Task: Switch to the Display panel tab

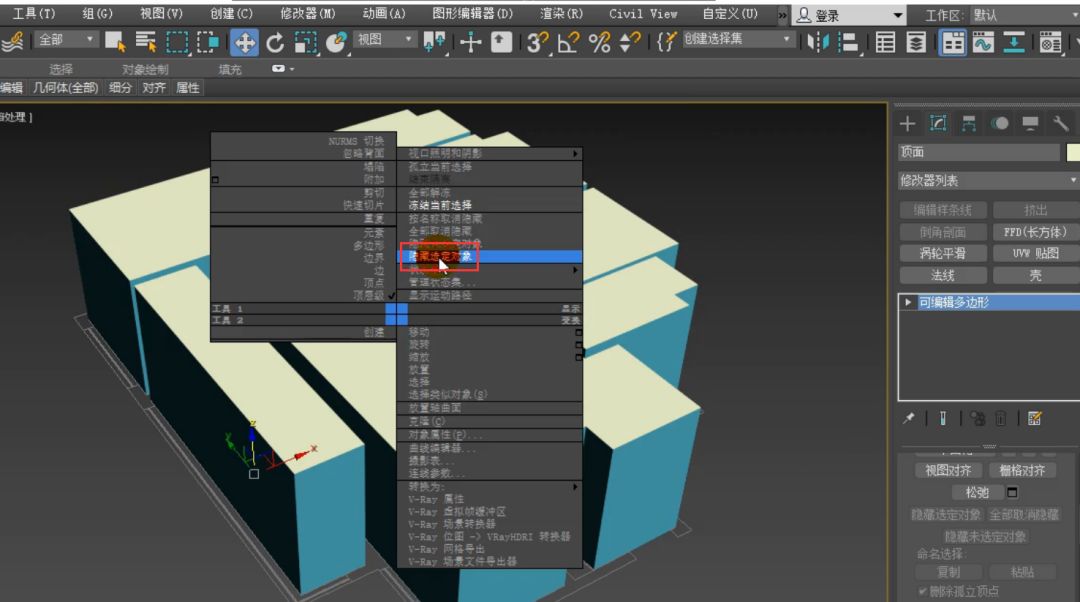Action: (1030, 124)
